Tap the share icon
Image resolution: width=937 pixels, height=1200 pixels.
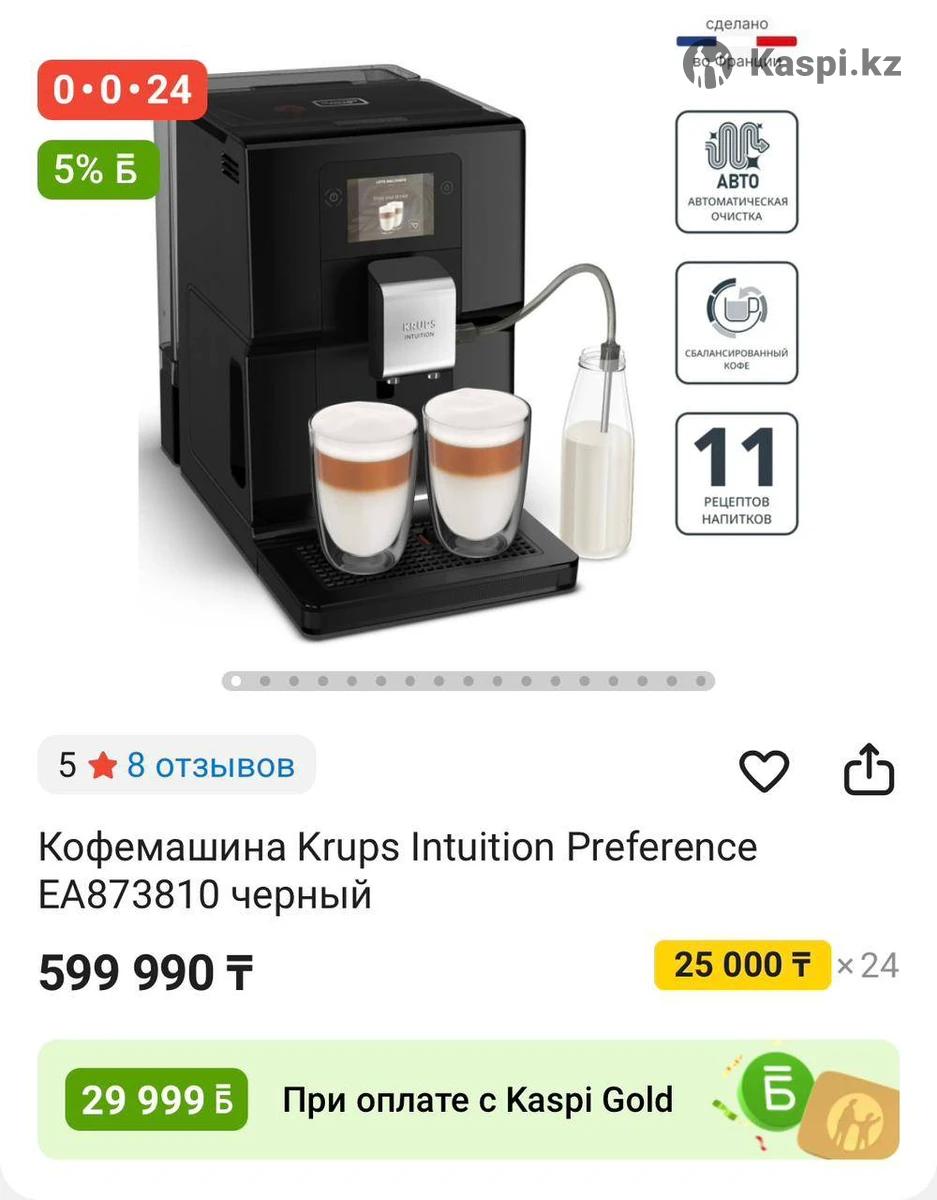pos(868,769)
